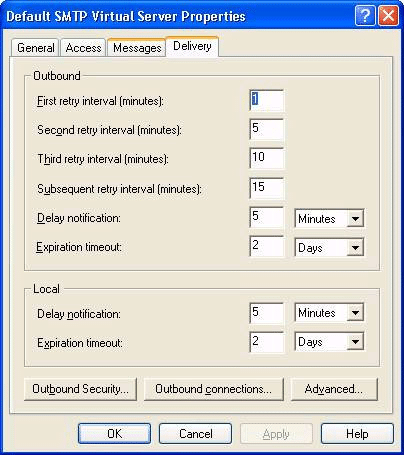Image resolution: width=405 pixels, height=455 pixels.
Task: Open the Advanced delivery options
Action: [x=334, y=389]
